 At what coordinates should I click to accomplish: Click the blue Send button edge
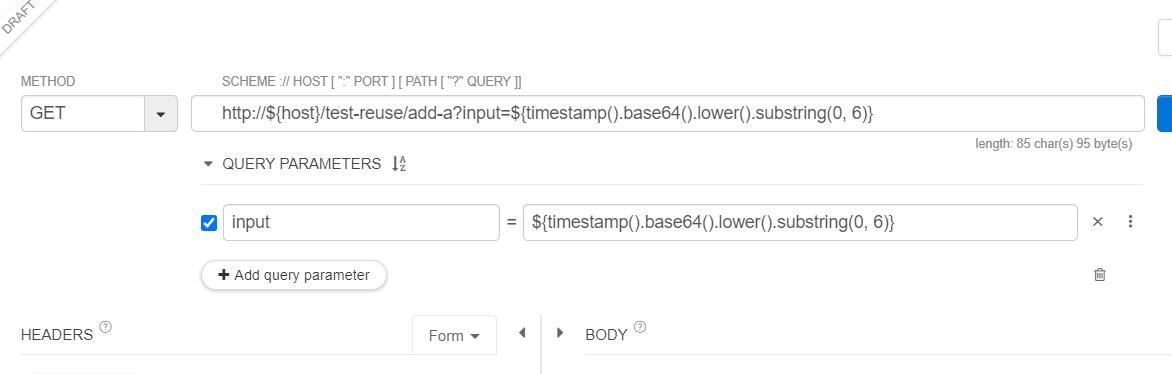point(1165,114)
